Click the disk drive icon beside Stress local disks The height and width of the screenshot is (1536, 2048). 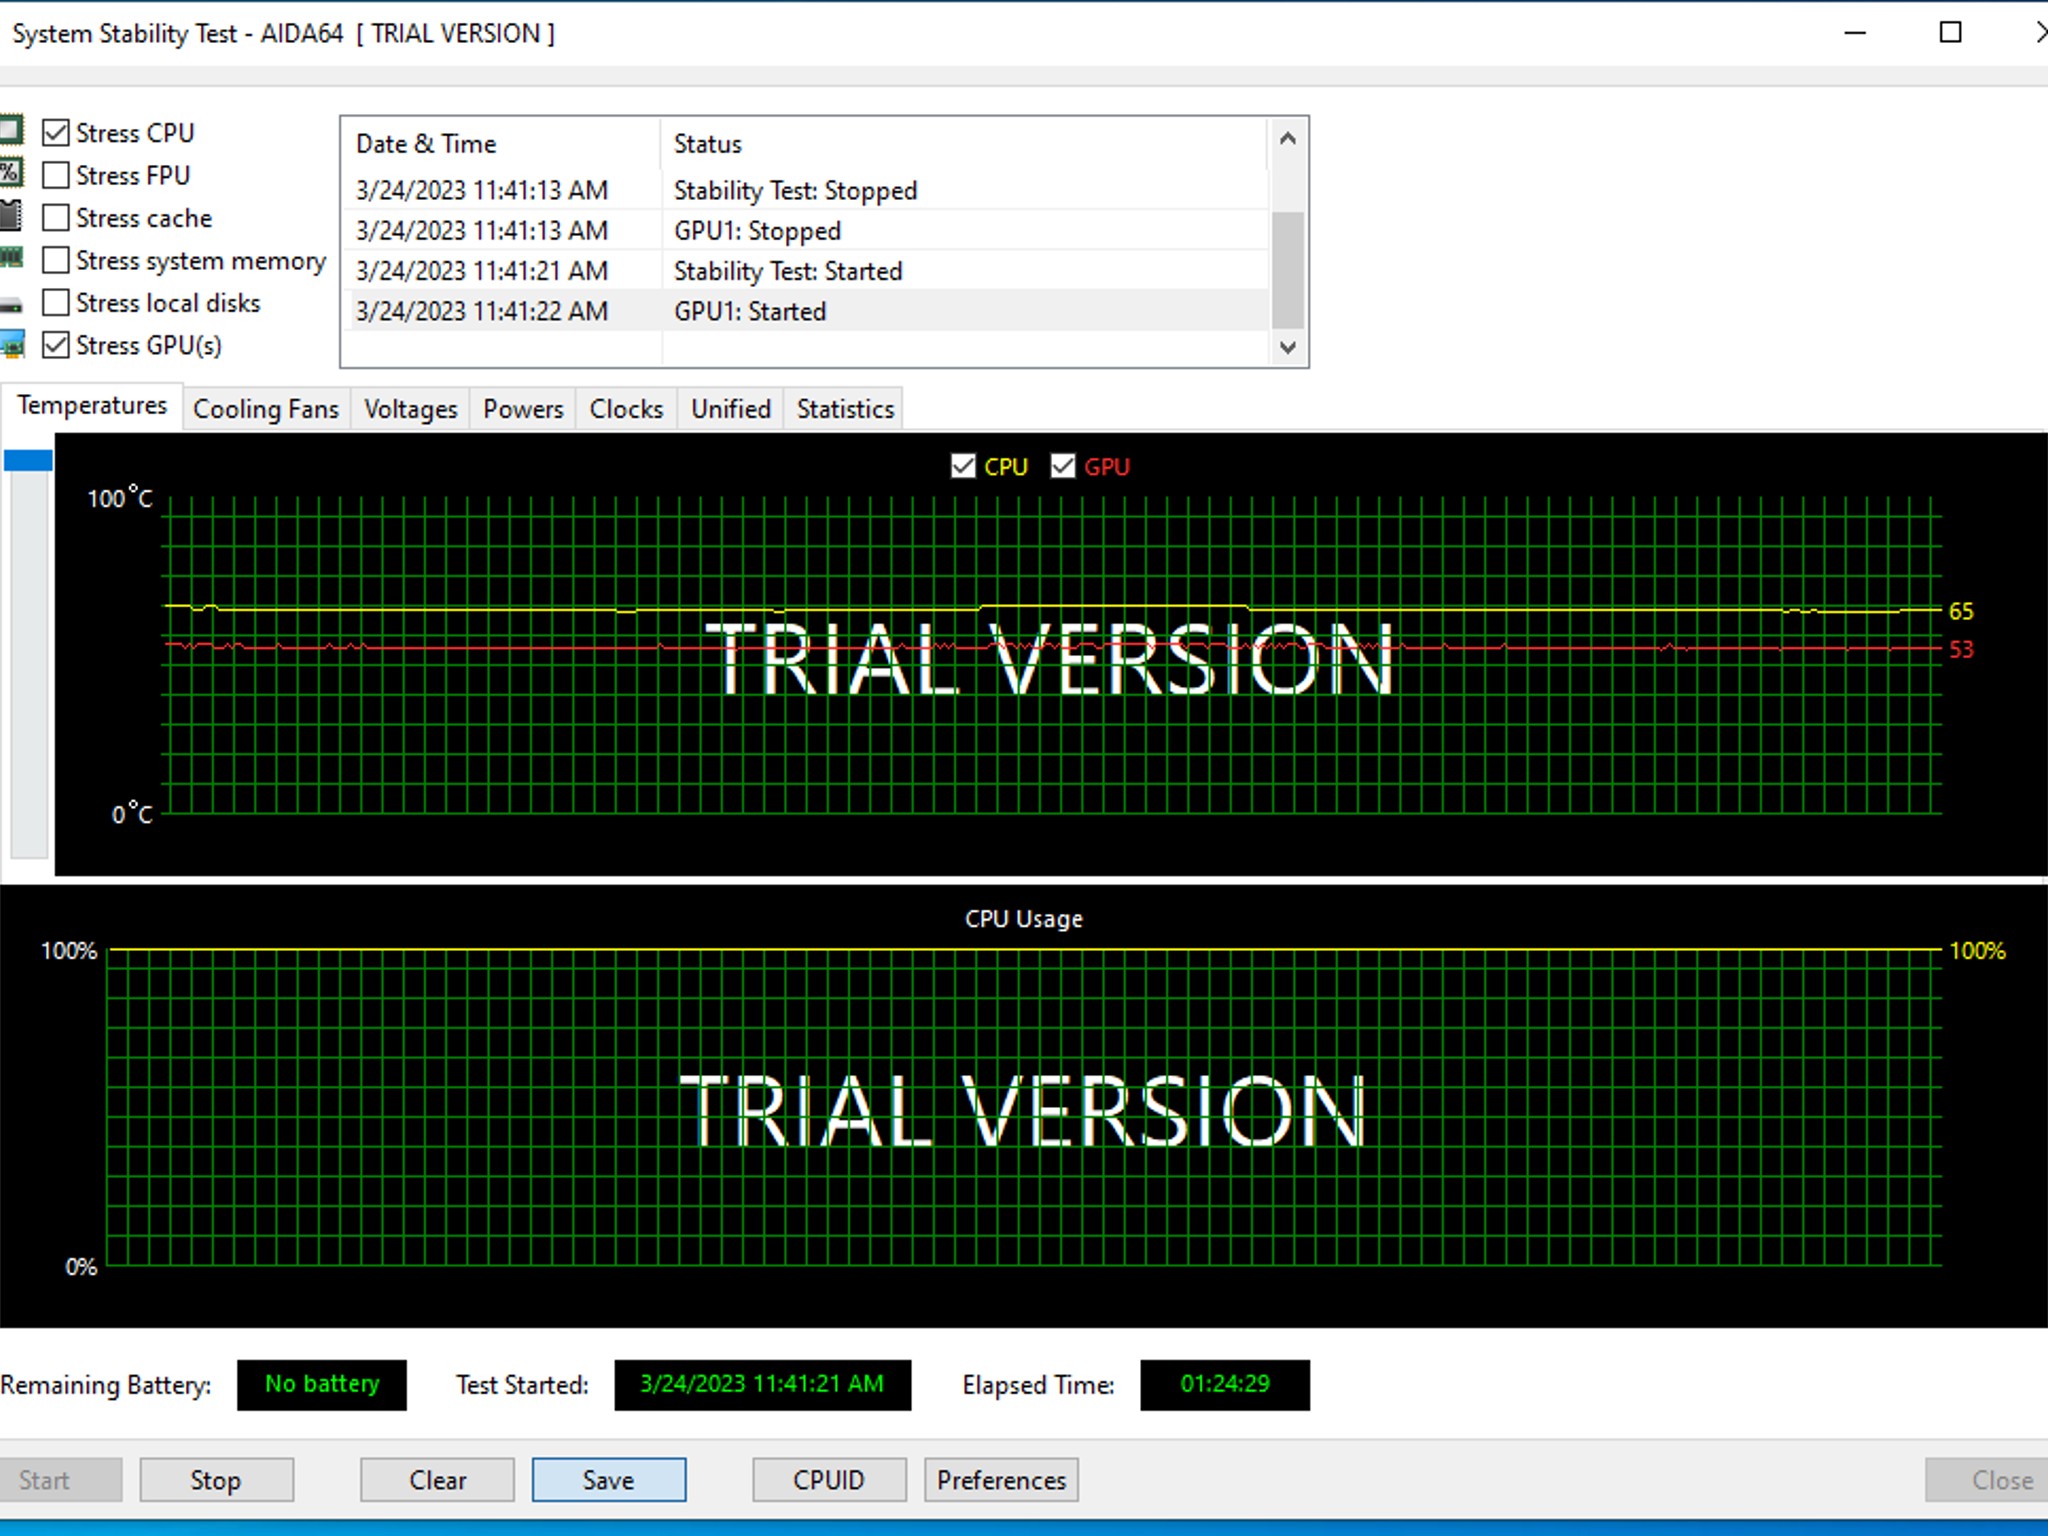pos(11,304)
